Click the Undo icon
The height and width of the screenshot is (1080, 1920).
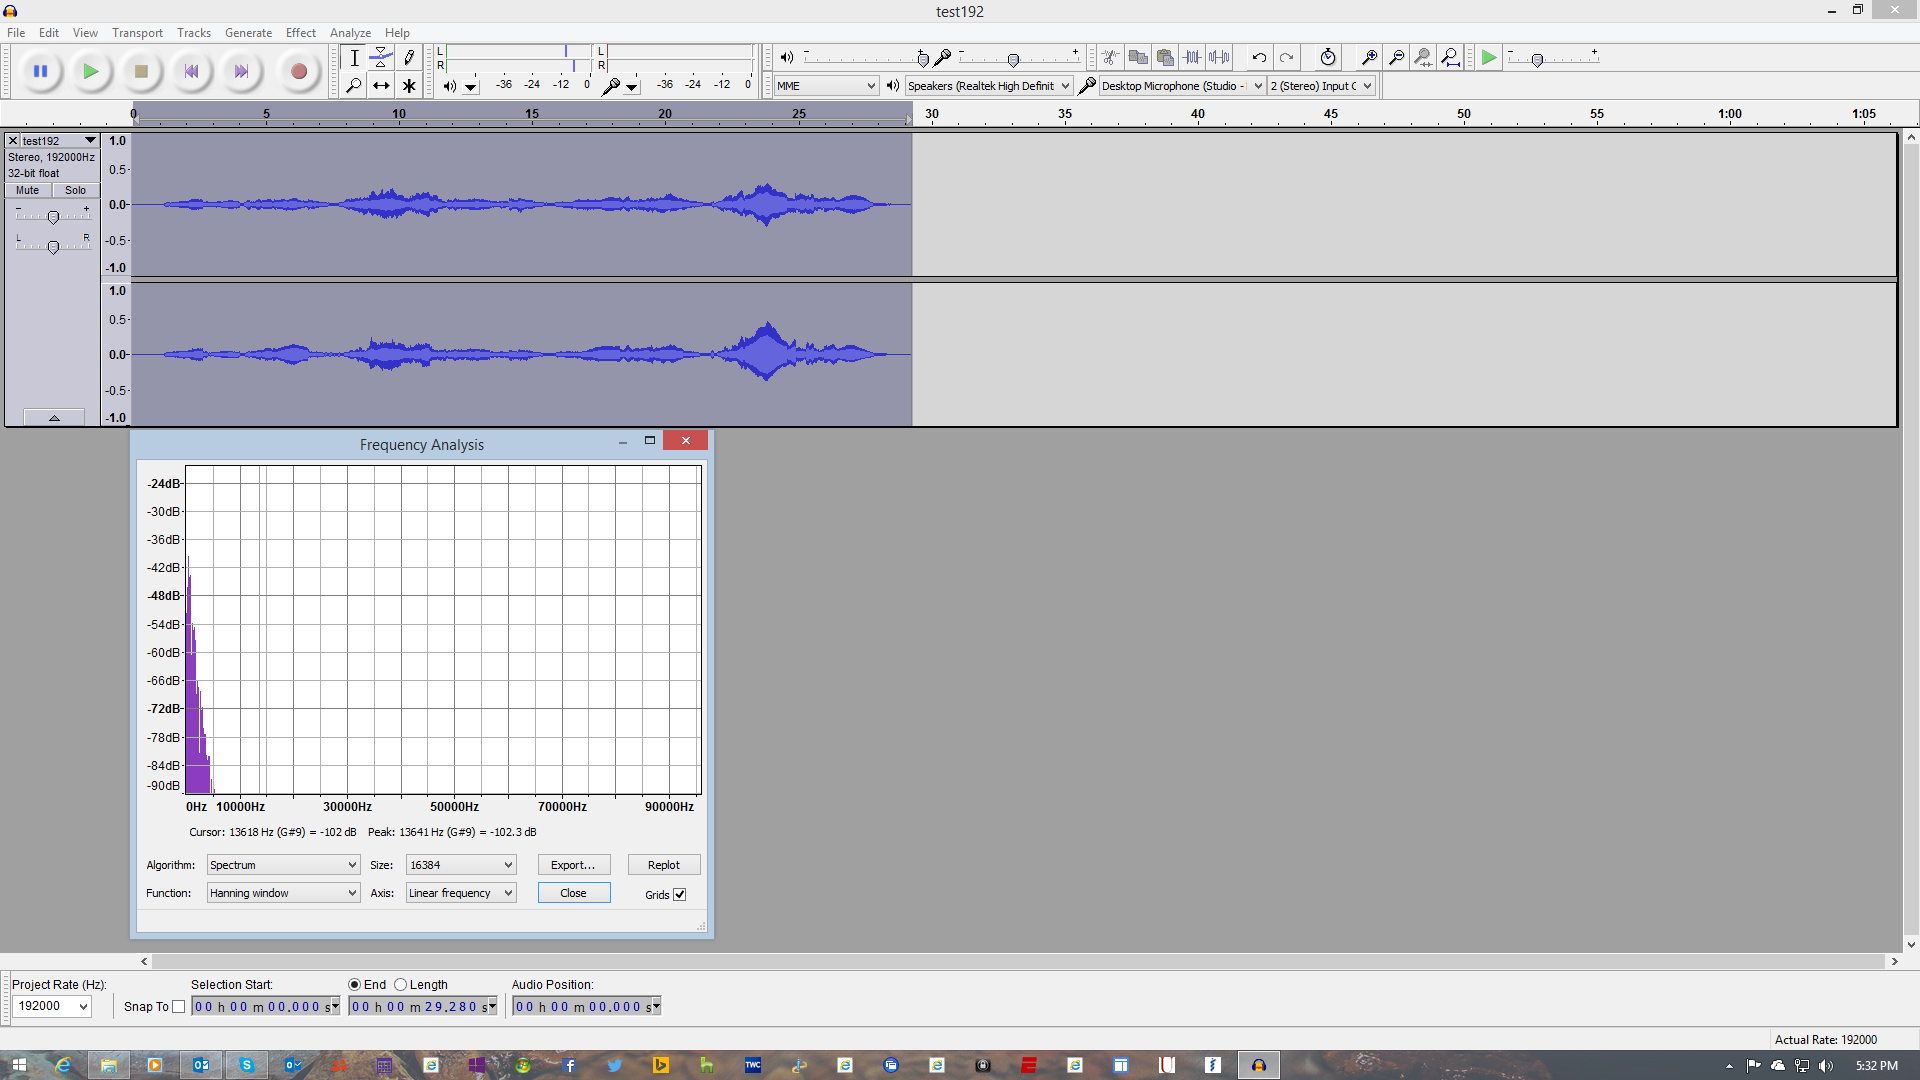tap(1258, 57)
